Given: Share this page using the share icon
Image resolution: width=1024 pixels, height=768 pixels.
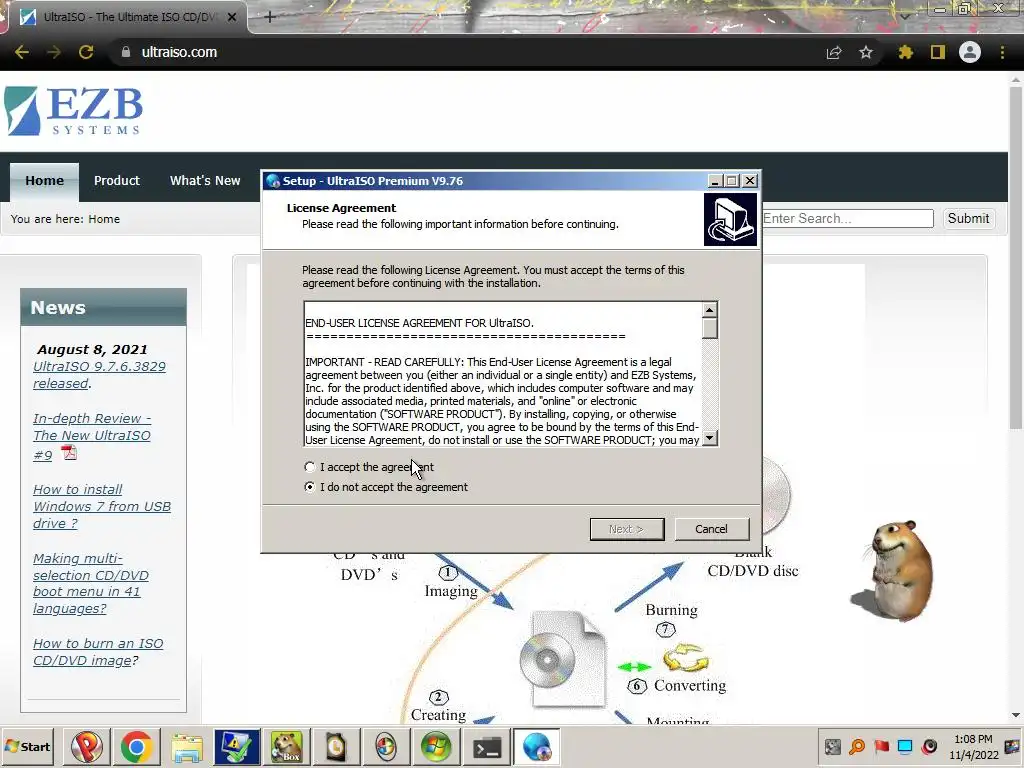Looking at the screenshot, I should point(834,52).
